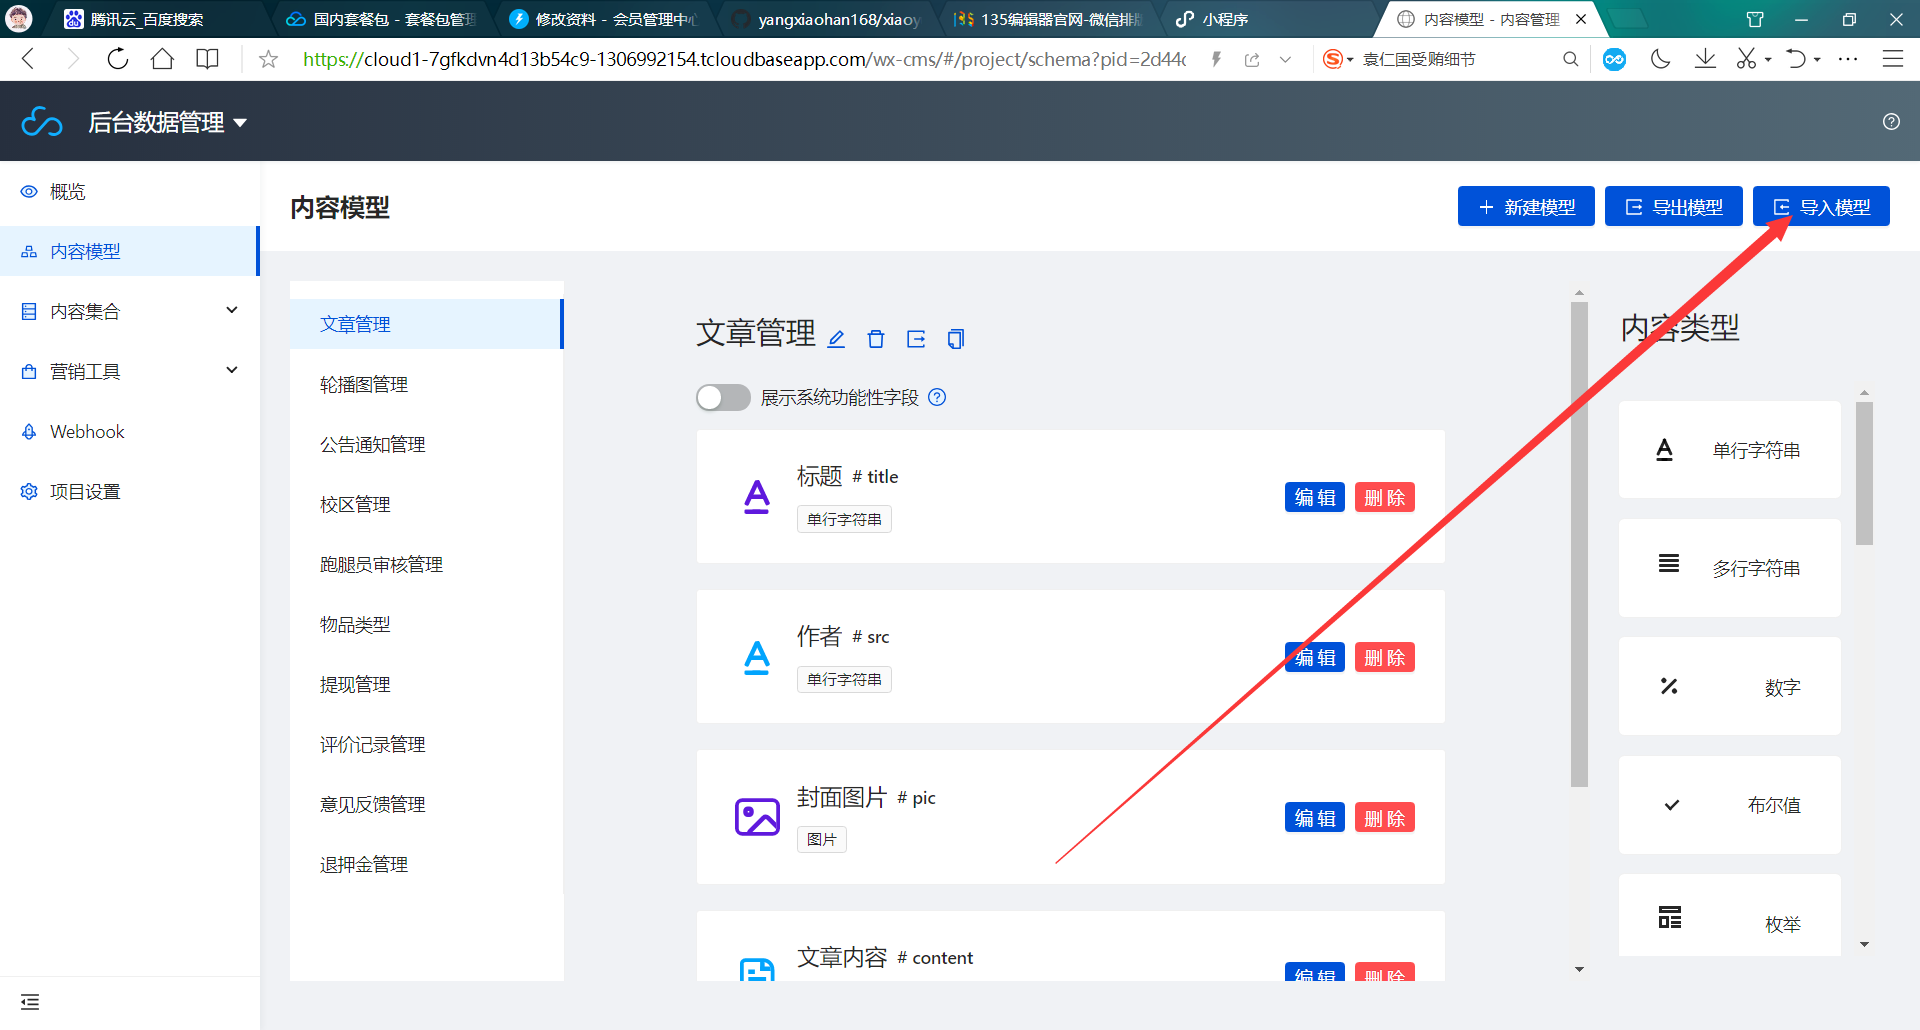Screen dimensions: 1920x1030
Task: Click the 编辑 button for the title field
Action: click(x=1314, y=497)
